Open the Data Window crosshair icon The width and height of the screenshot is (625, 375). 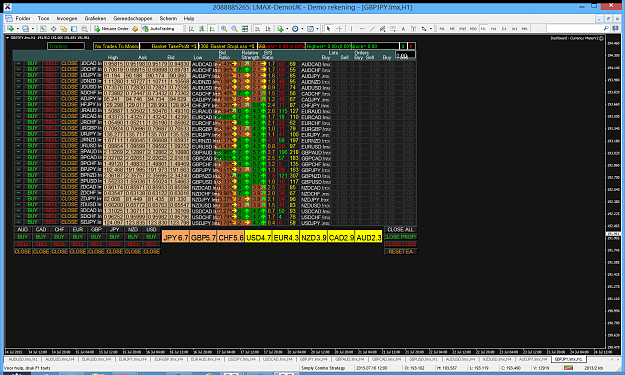pyautogui.click(x=53, y=29)
